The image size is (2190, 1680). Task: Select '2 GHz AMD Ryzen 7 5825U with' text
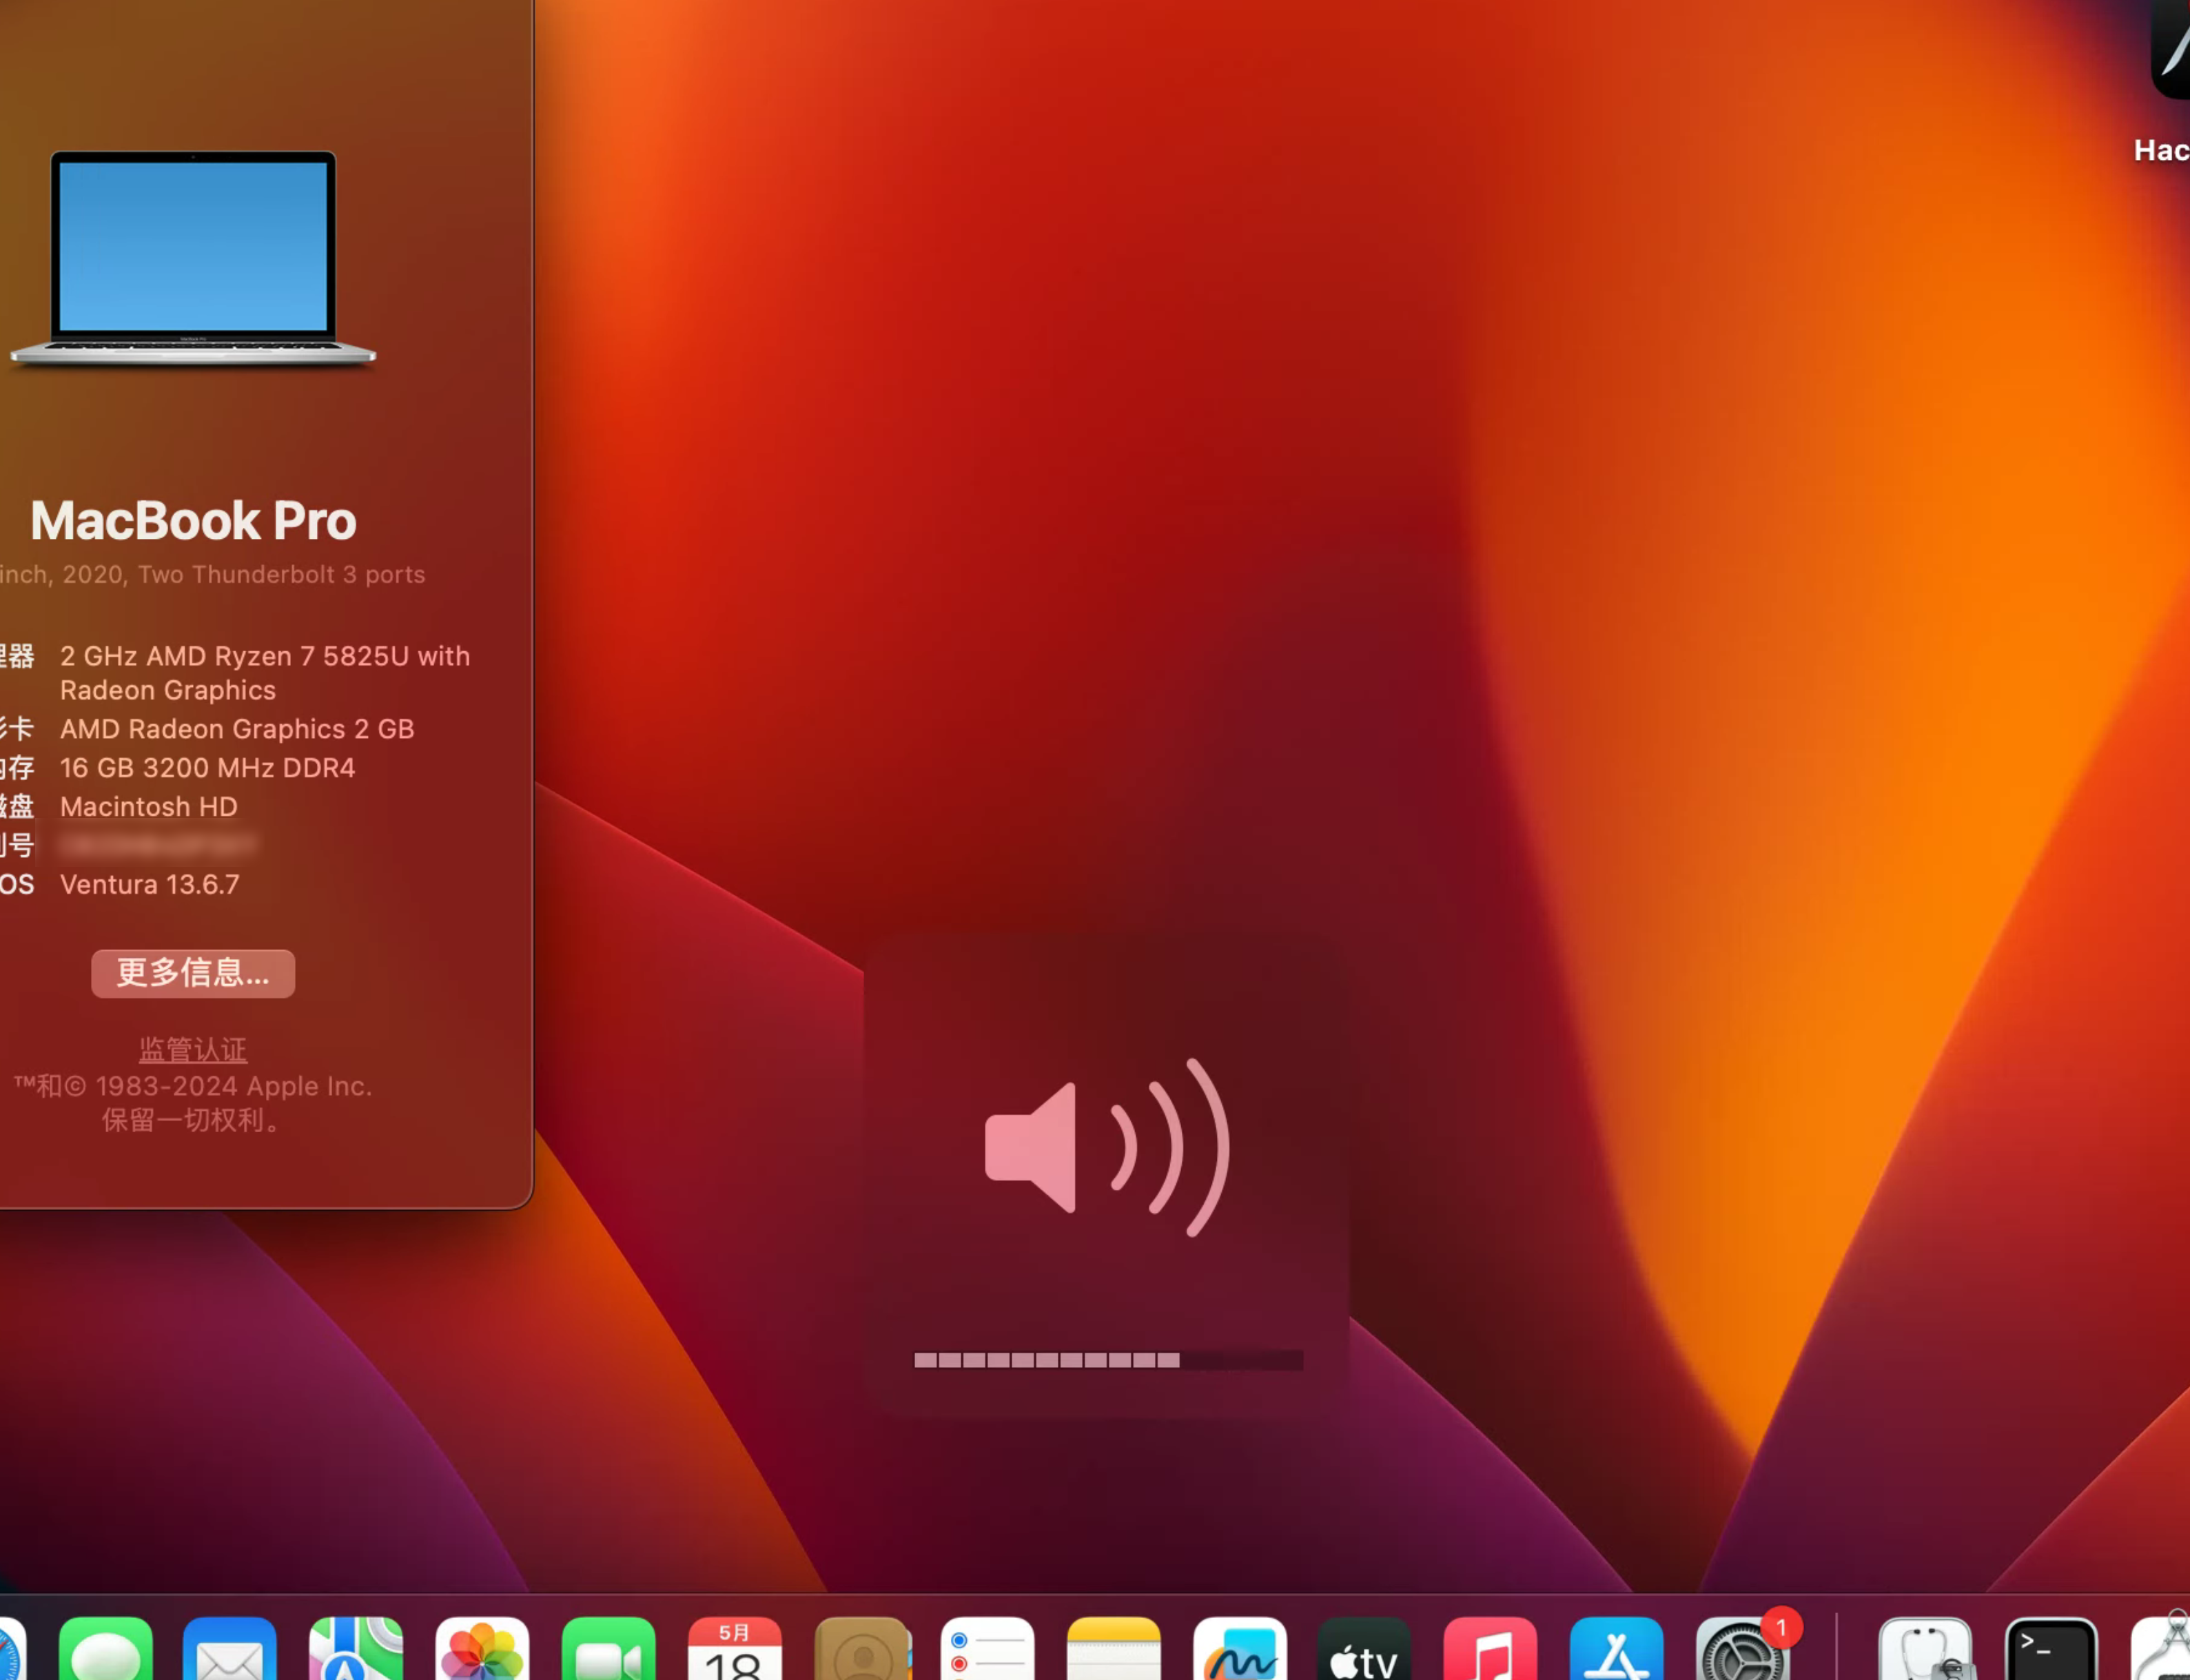pos(265,656)
